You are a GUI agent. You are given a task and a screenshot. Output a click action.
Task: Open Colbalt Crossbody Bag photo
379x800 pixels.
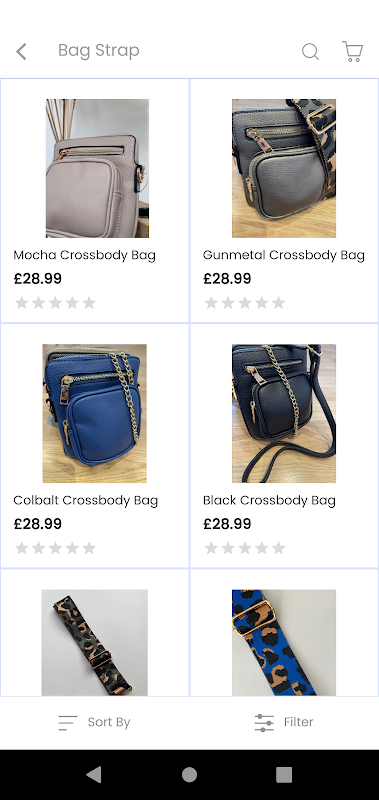point(94,413)
